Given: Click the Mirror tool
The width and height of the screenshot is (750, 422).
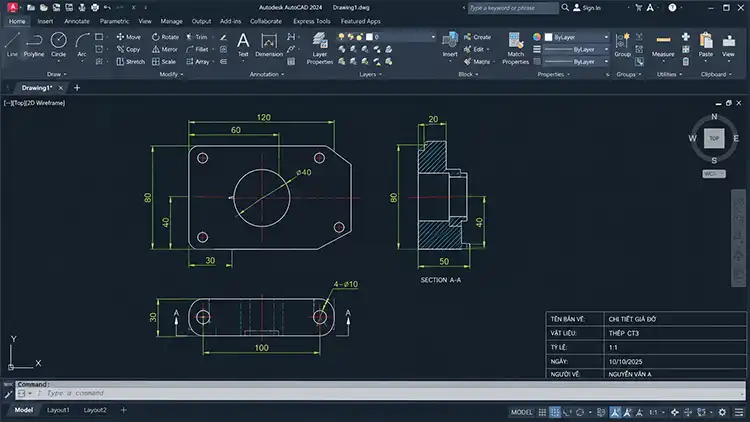Looking at the screenshot, I should pyautogui.click(x=165, y=49).
